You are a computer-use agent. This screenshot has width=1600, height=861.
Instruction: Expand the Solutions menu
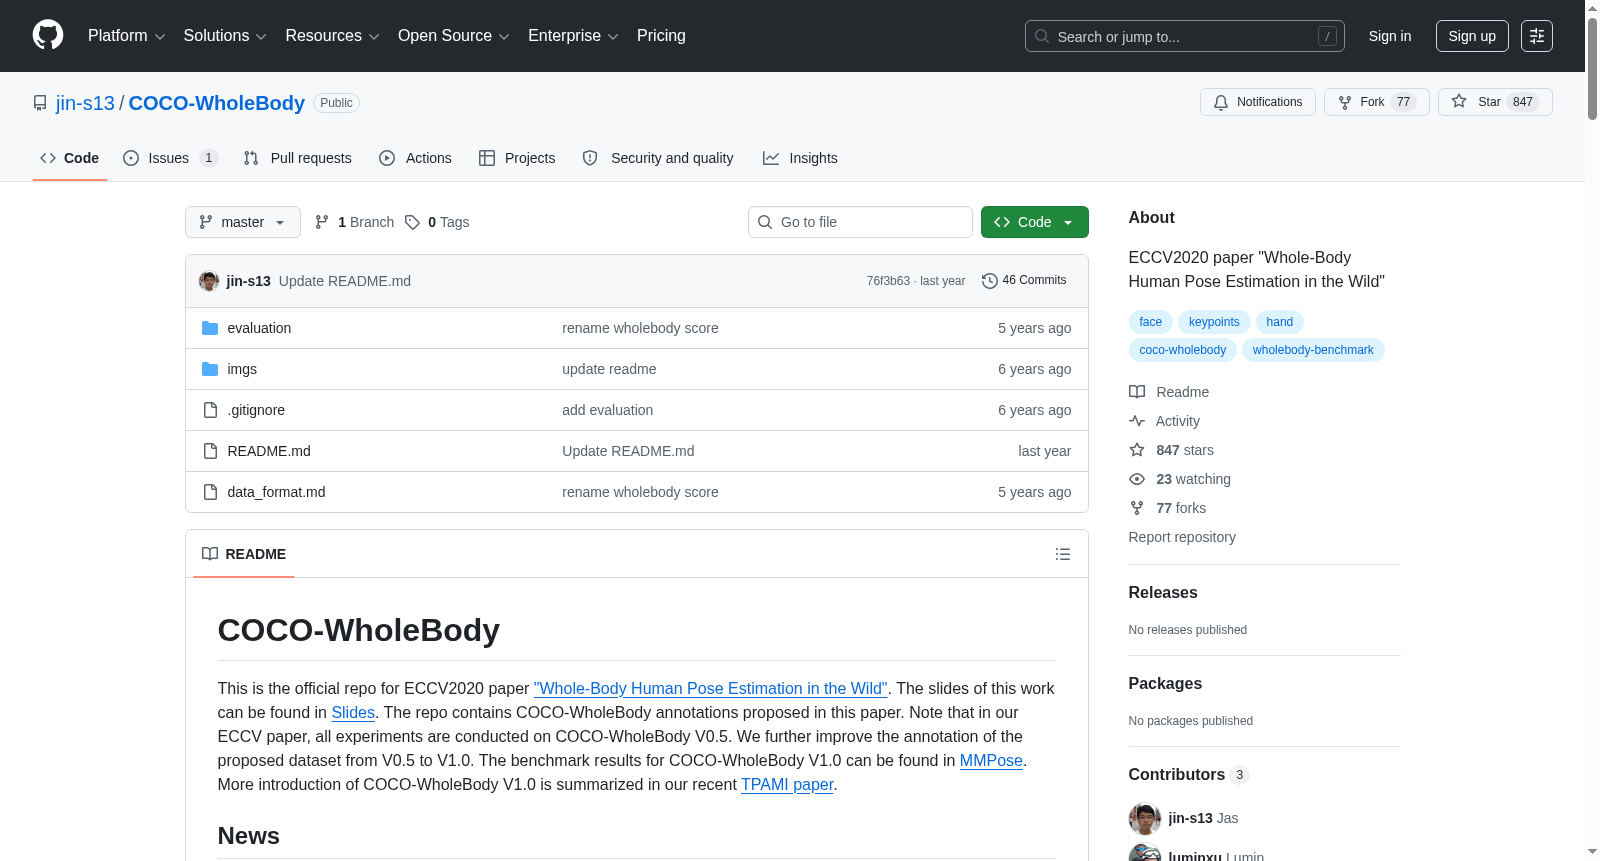click(225, 36)
